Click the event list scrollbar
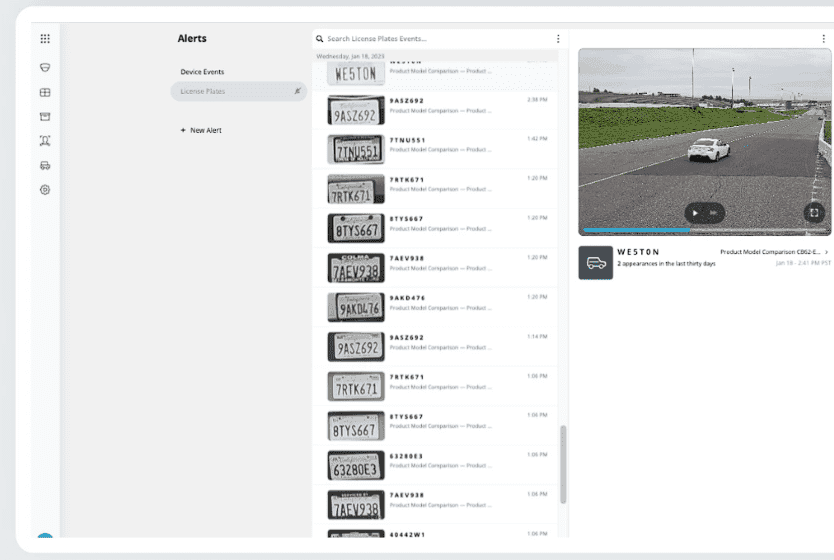Screen dimensions: 834x560 [x=563, y=464]
